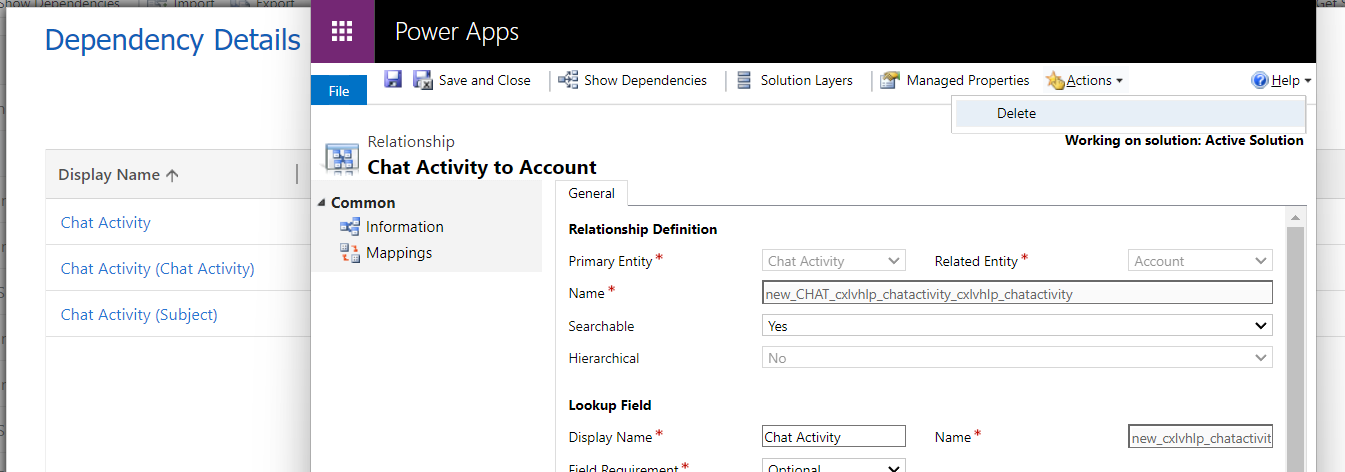Open Chat Activity (Subject) link

139,315
